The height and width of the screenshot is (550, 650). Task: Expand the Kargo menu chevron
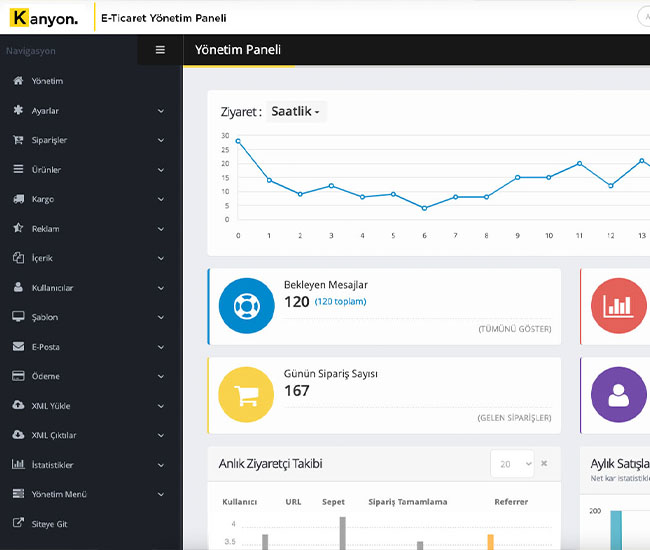[161, 199]
